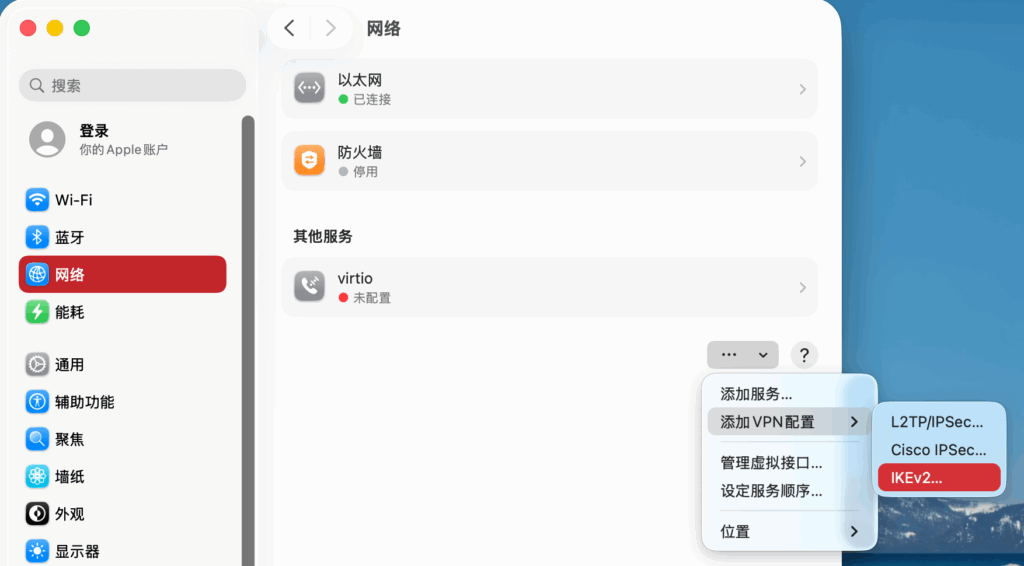1024x566 pixels.
Task: Go back with the left arrow button
Action: [289, 28]
